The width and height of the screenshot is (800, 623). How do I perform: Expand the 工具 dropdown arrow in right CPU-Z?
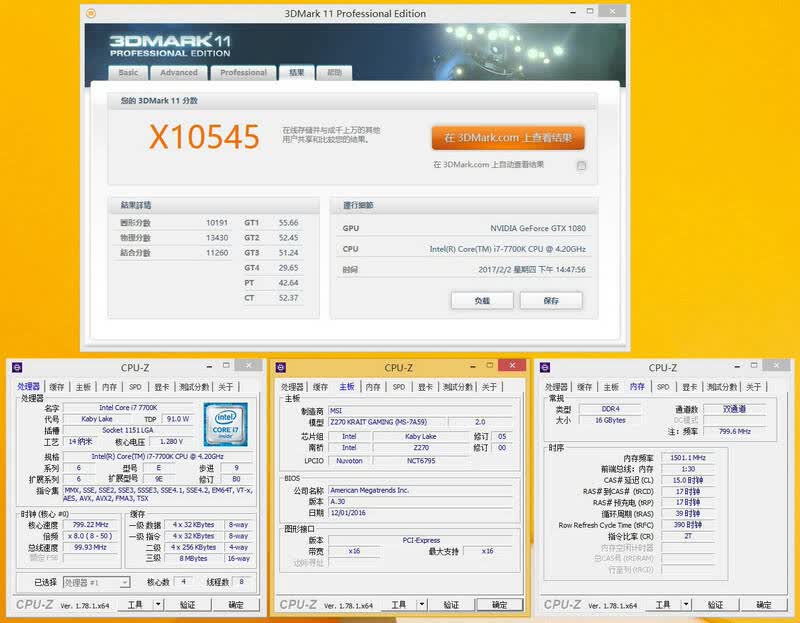click(686, 605)
